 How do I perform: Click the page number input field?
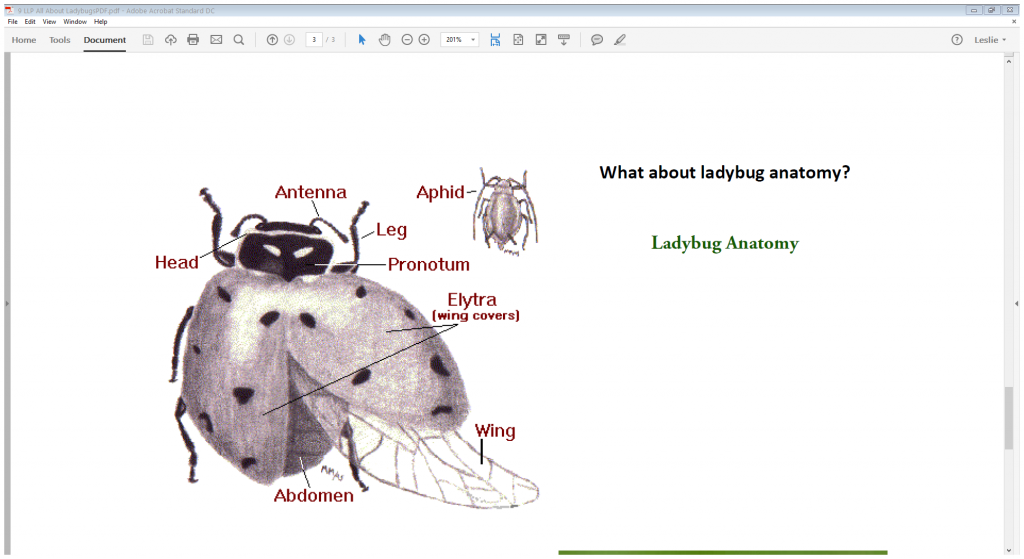coord(314,40)
